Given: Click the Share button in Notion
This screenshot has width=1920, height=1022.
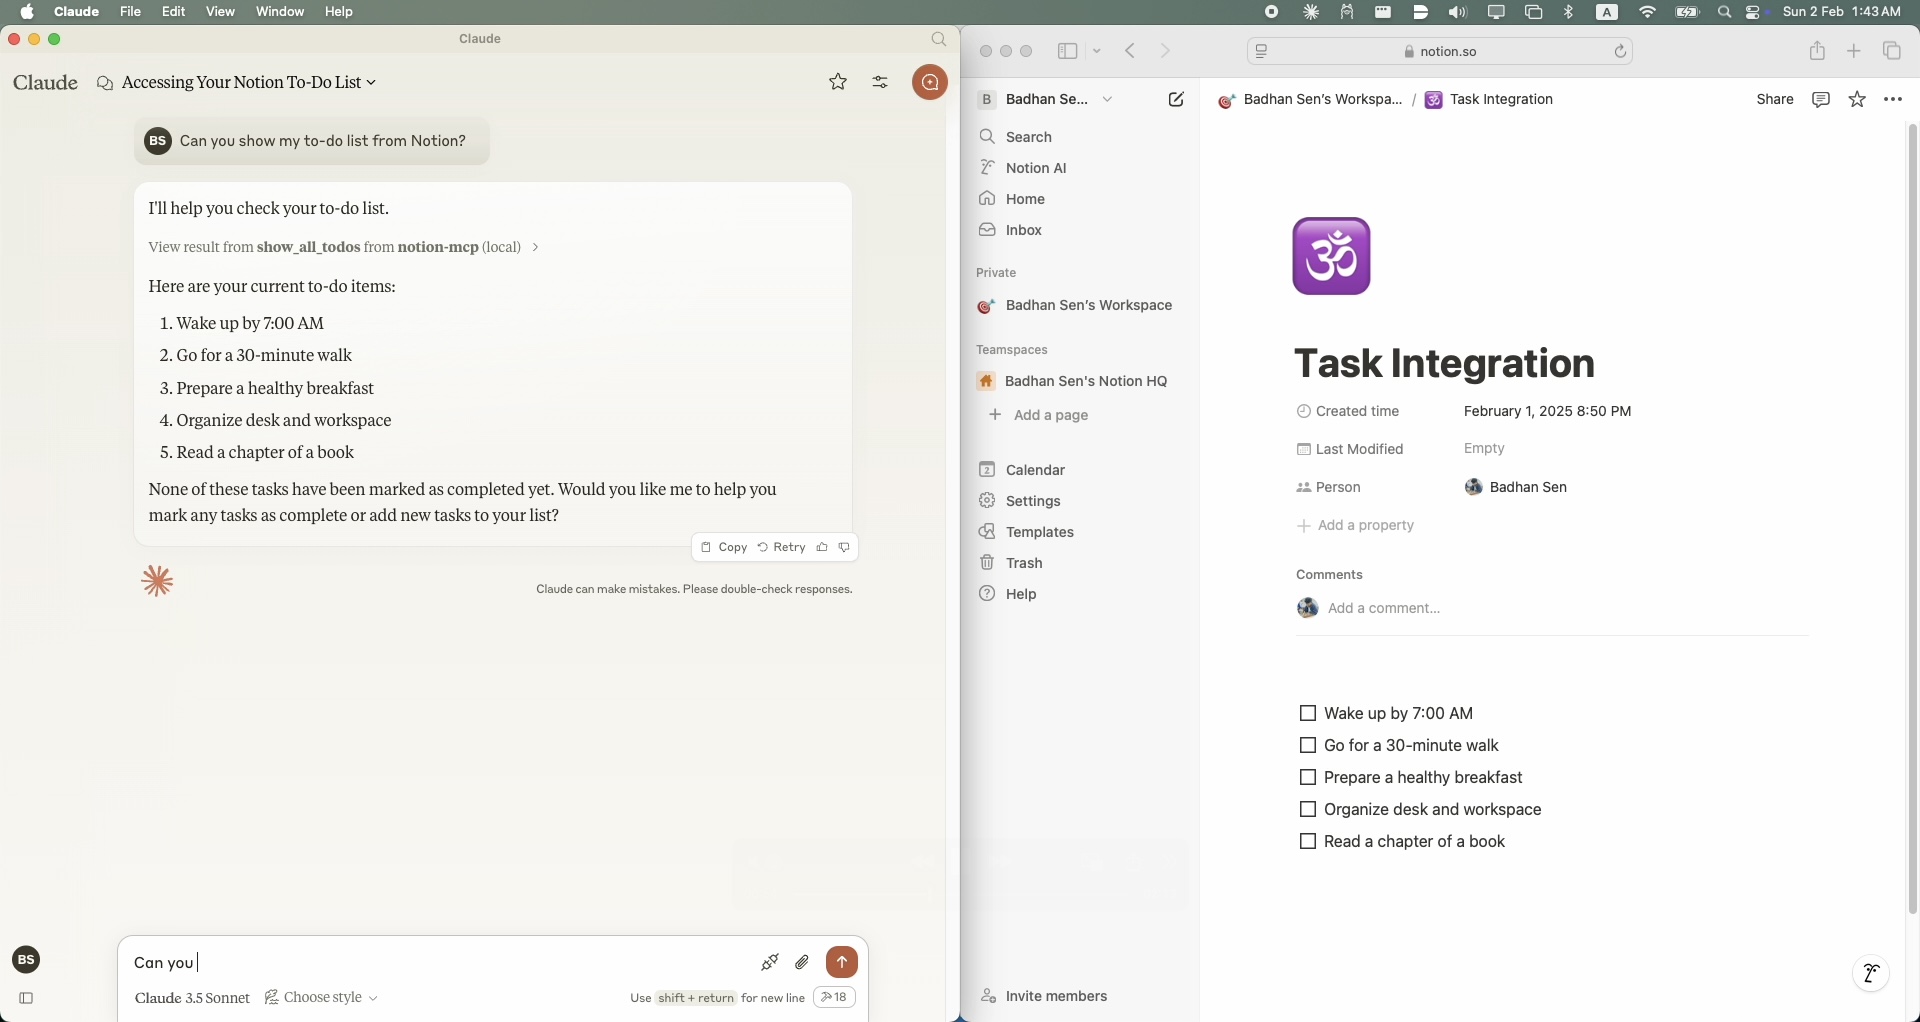Looking at the screenshot, I should [1775, 100].
